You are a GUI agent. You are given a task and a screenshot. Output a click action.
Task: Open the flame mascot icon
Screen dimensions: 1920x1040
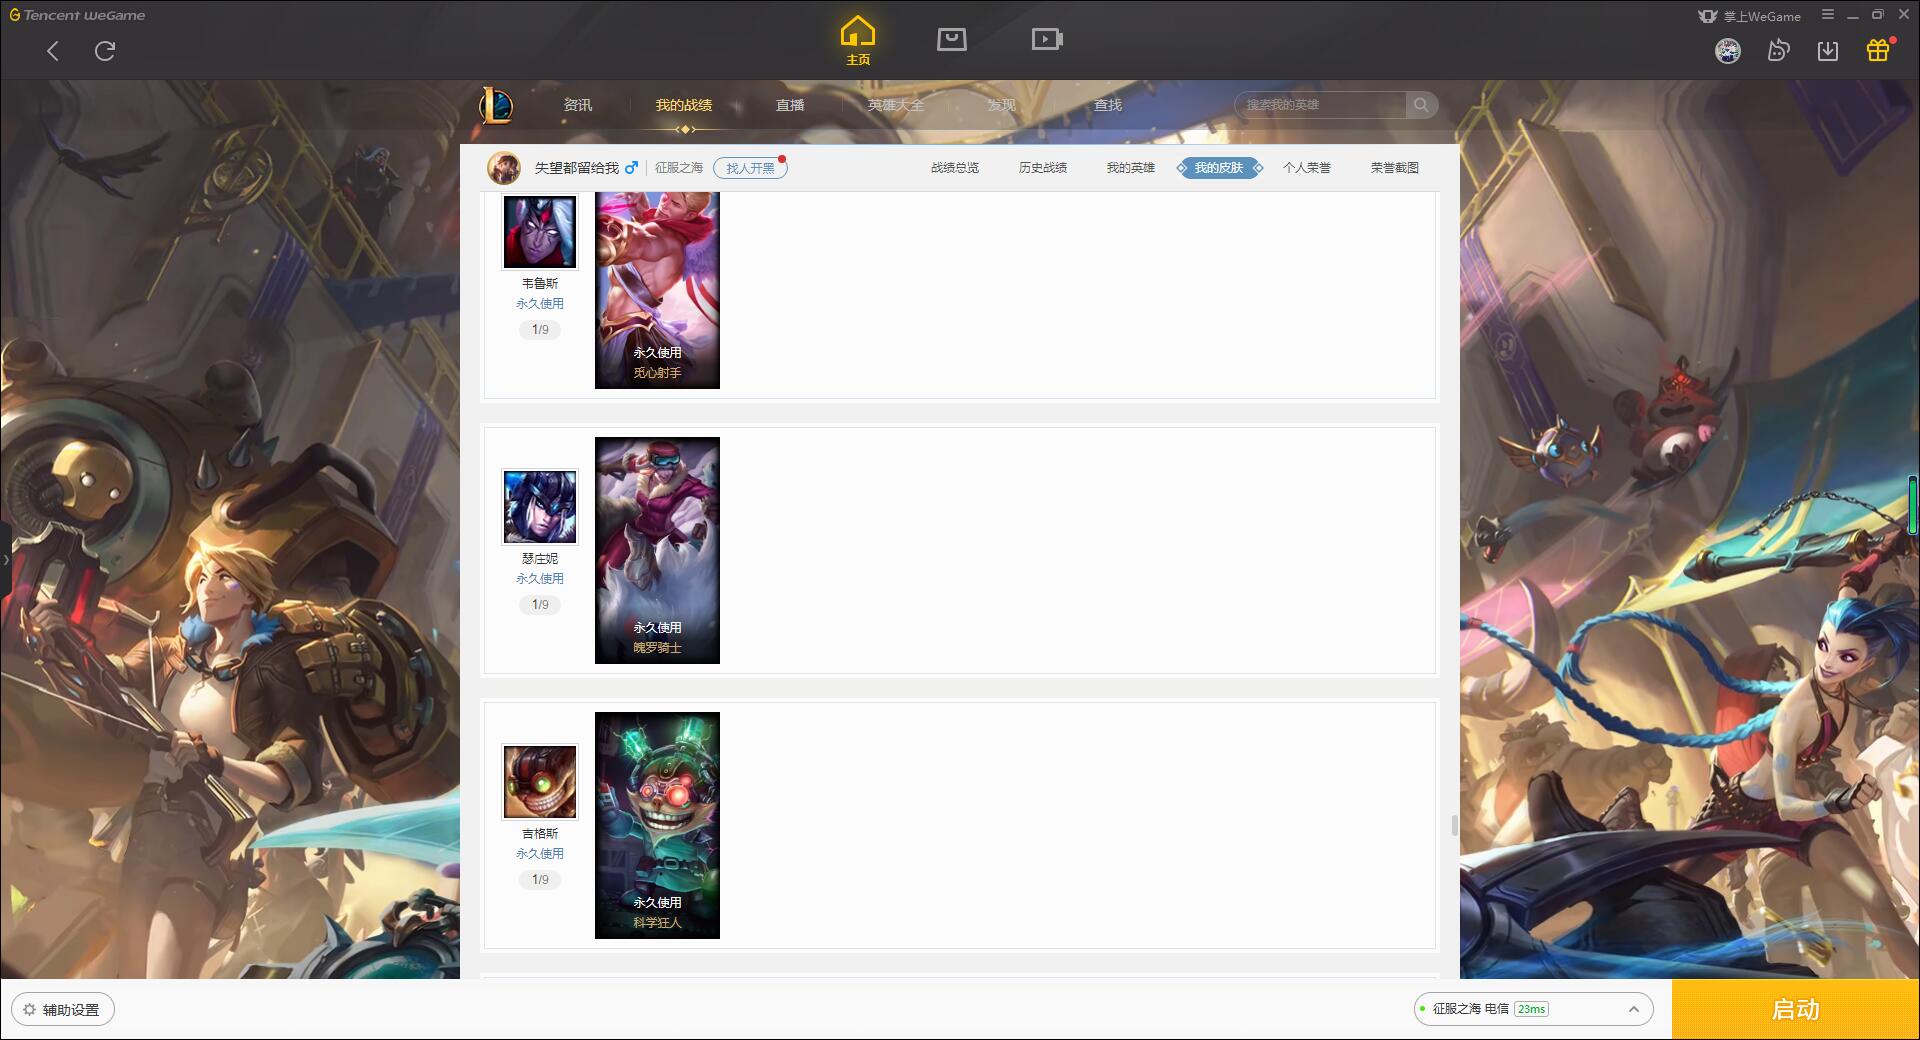click(x=1778, y=51)
